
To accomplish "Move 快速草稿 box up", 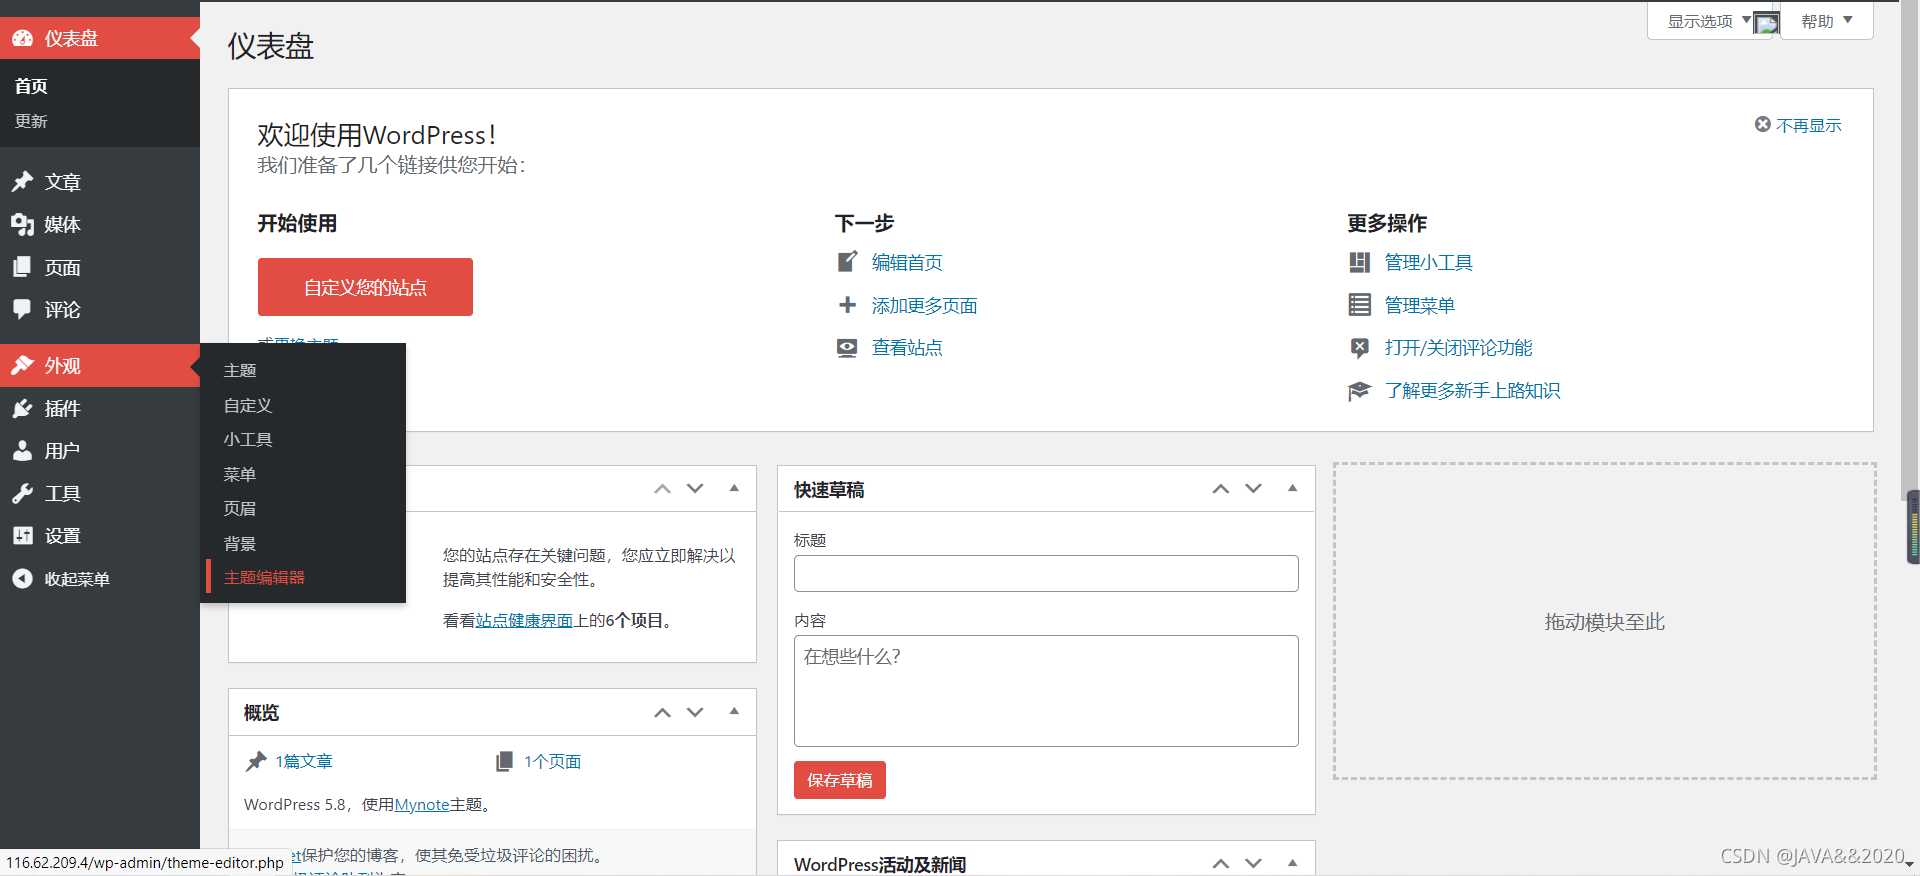I will [1220, 489].
